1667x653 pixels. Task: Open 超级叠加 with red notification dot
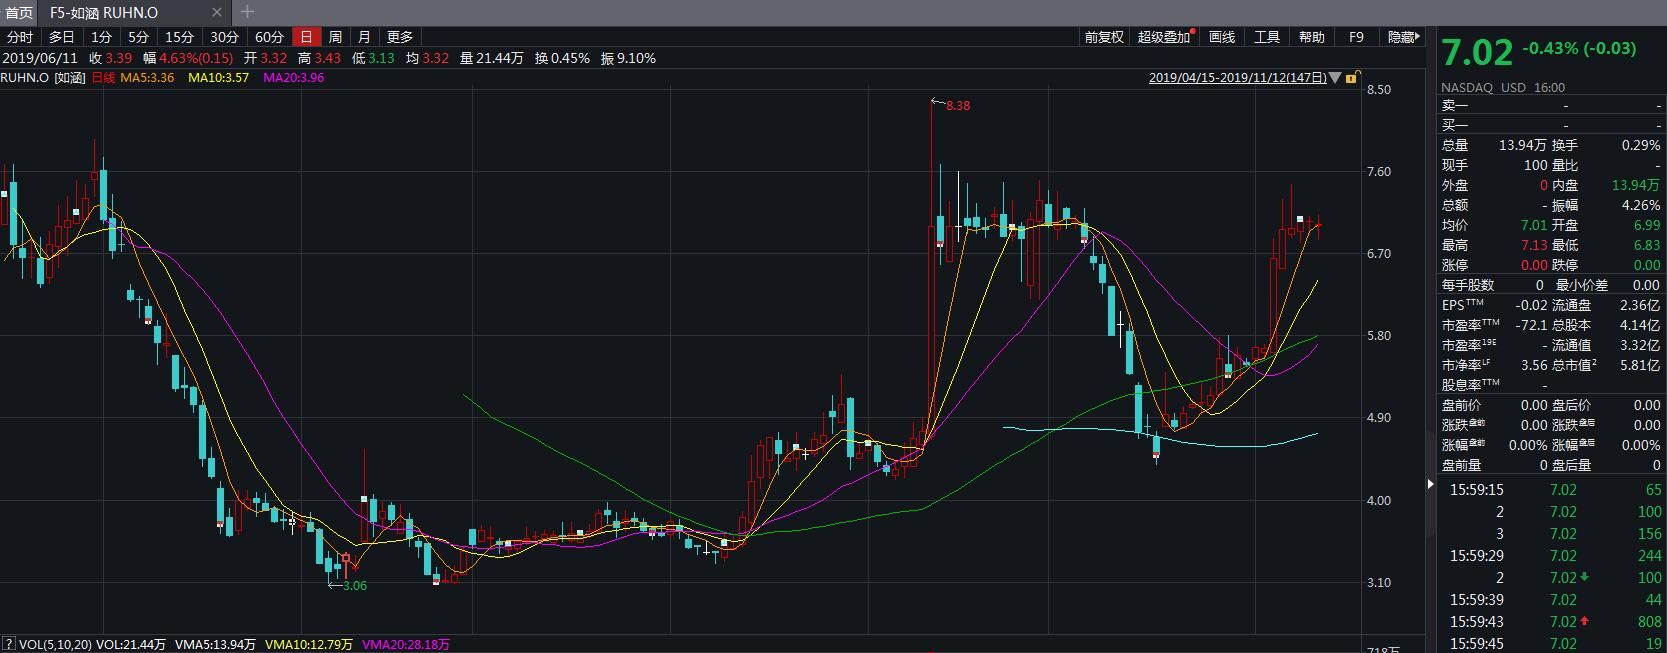[1165, 37]
